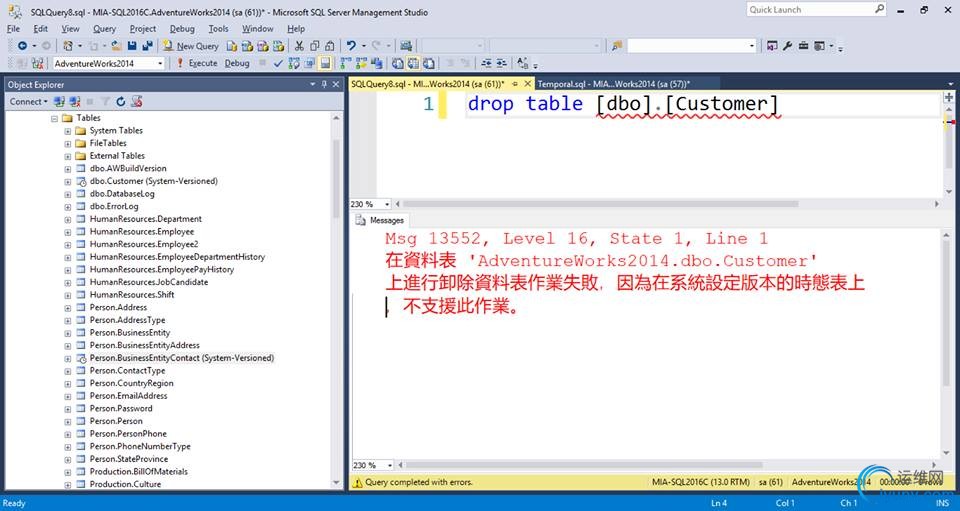The width and height of the screenshot is (960, 511).
Task: Click the Debug toolbar button
Action: tap(237, 63)
